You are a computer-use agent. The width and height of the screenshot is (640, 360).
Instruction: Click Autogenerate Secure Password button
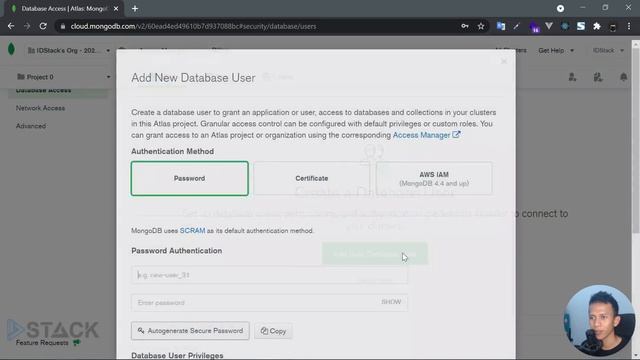(x=190, y=331)
